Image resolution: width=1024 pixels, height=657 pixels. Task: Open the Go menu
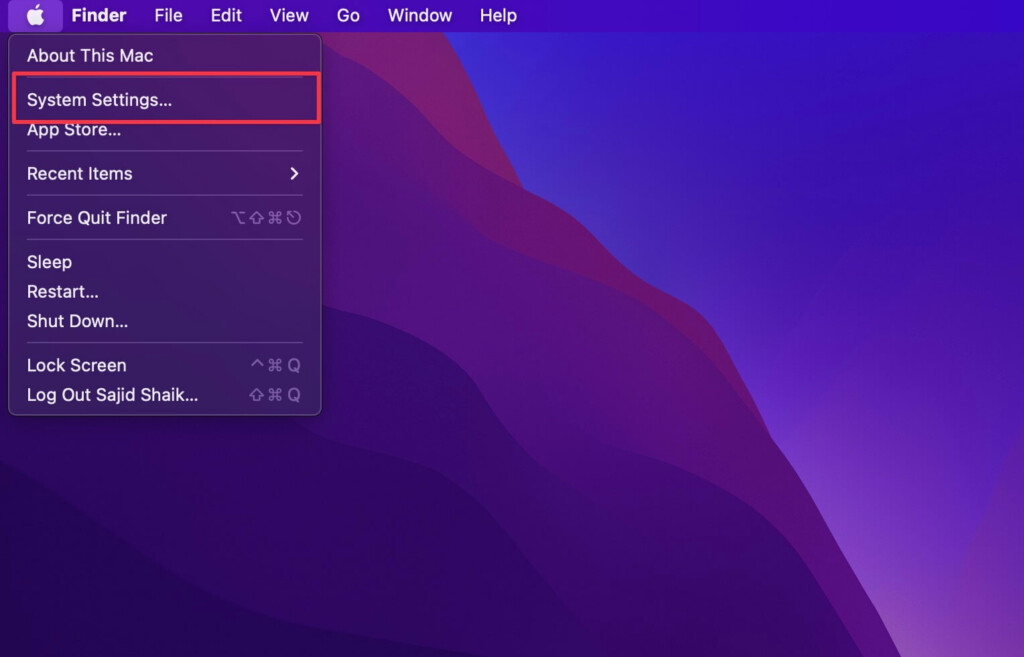coord(348,15)
